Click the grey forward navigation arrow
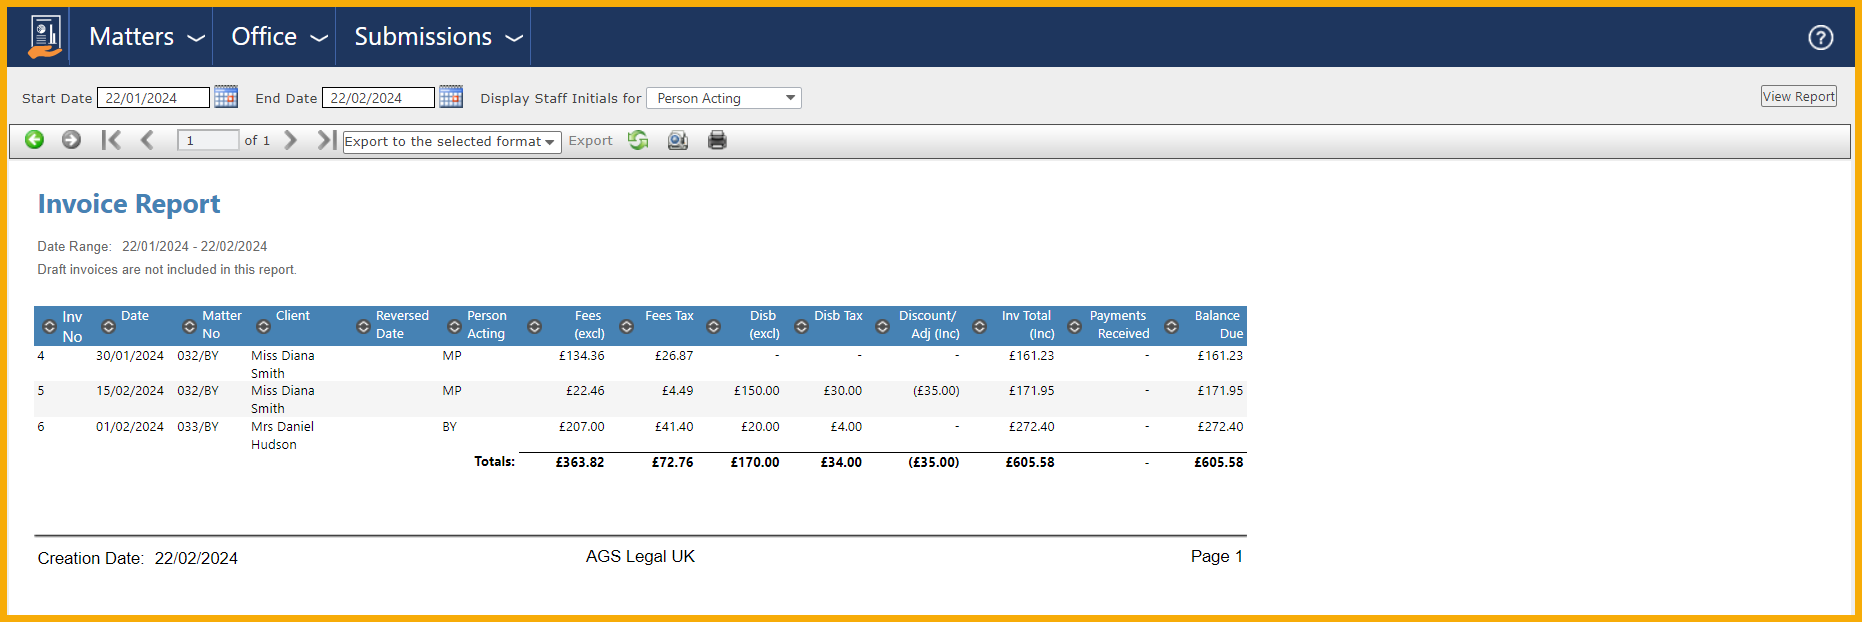This screenshot has height=622, width=1862. pos(71,140)
